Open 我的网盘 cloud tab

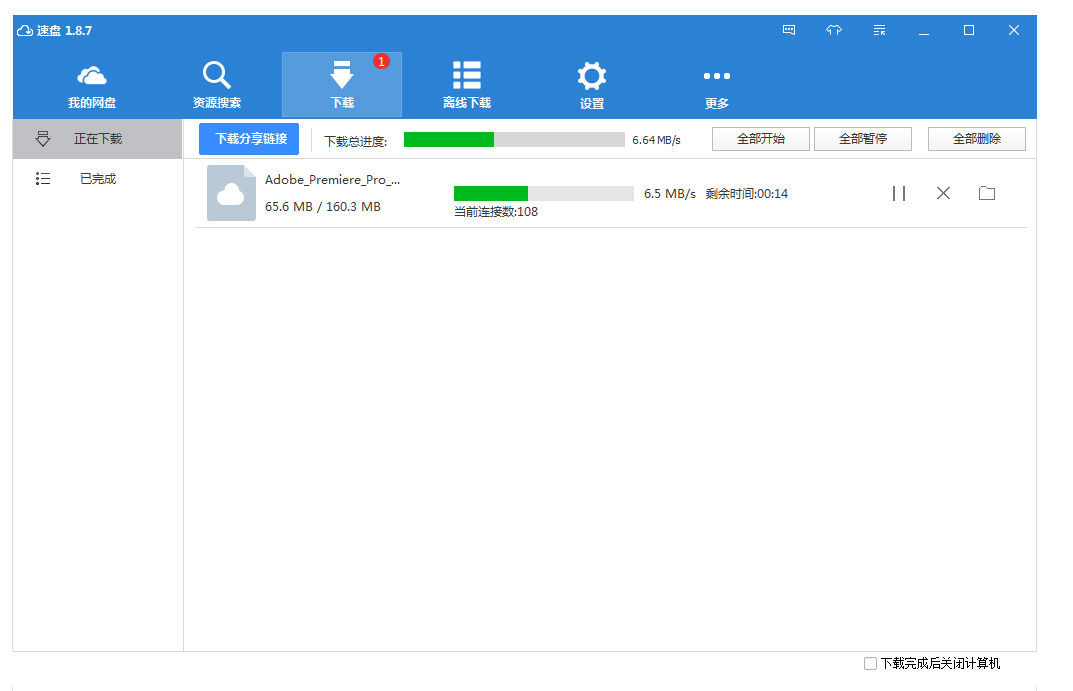[92, 85]
